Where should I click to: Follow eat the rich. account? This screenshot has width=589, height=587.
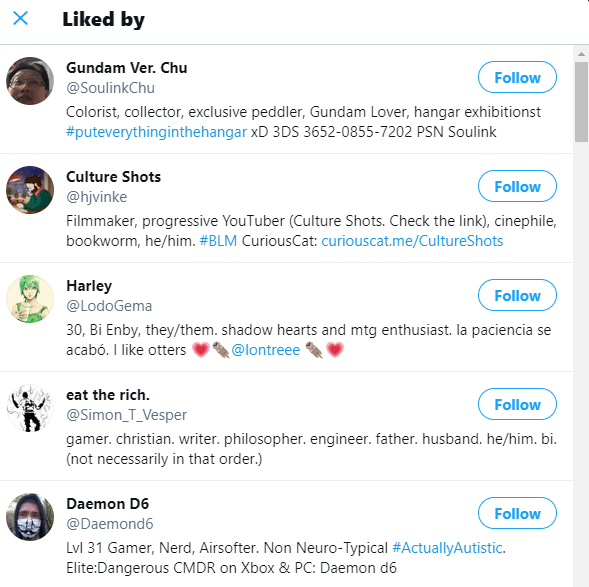[517, 404]
